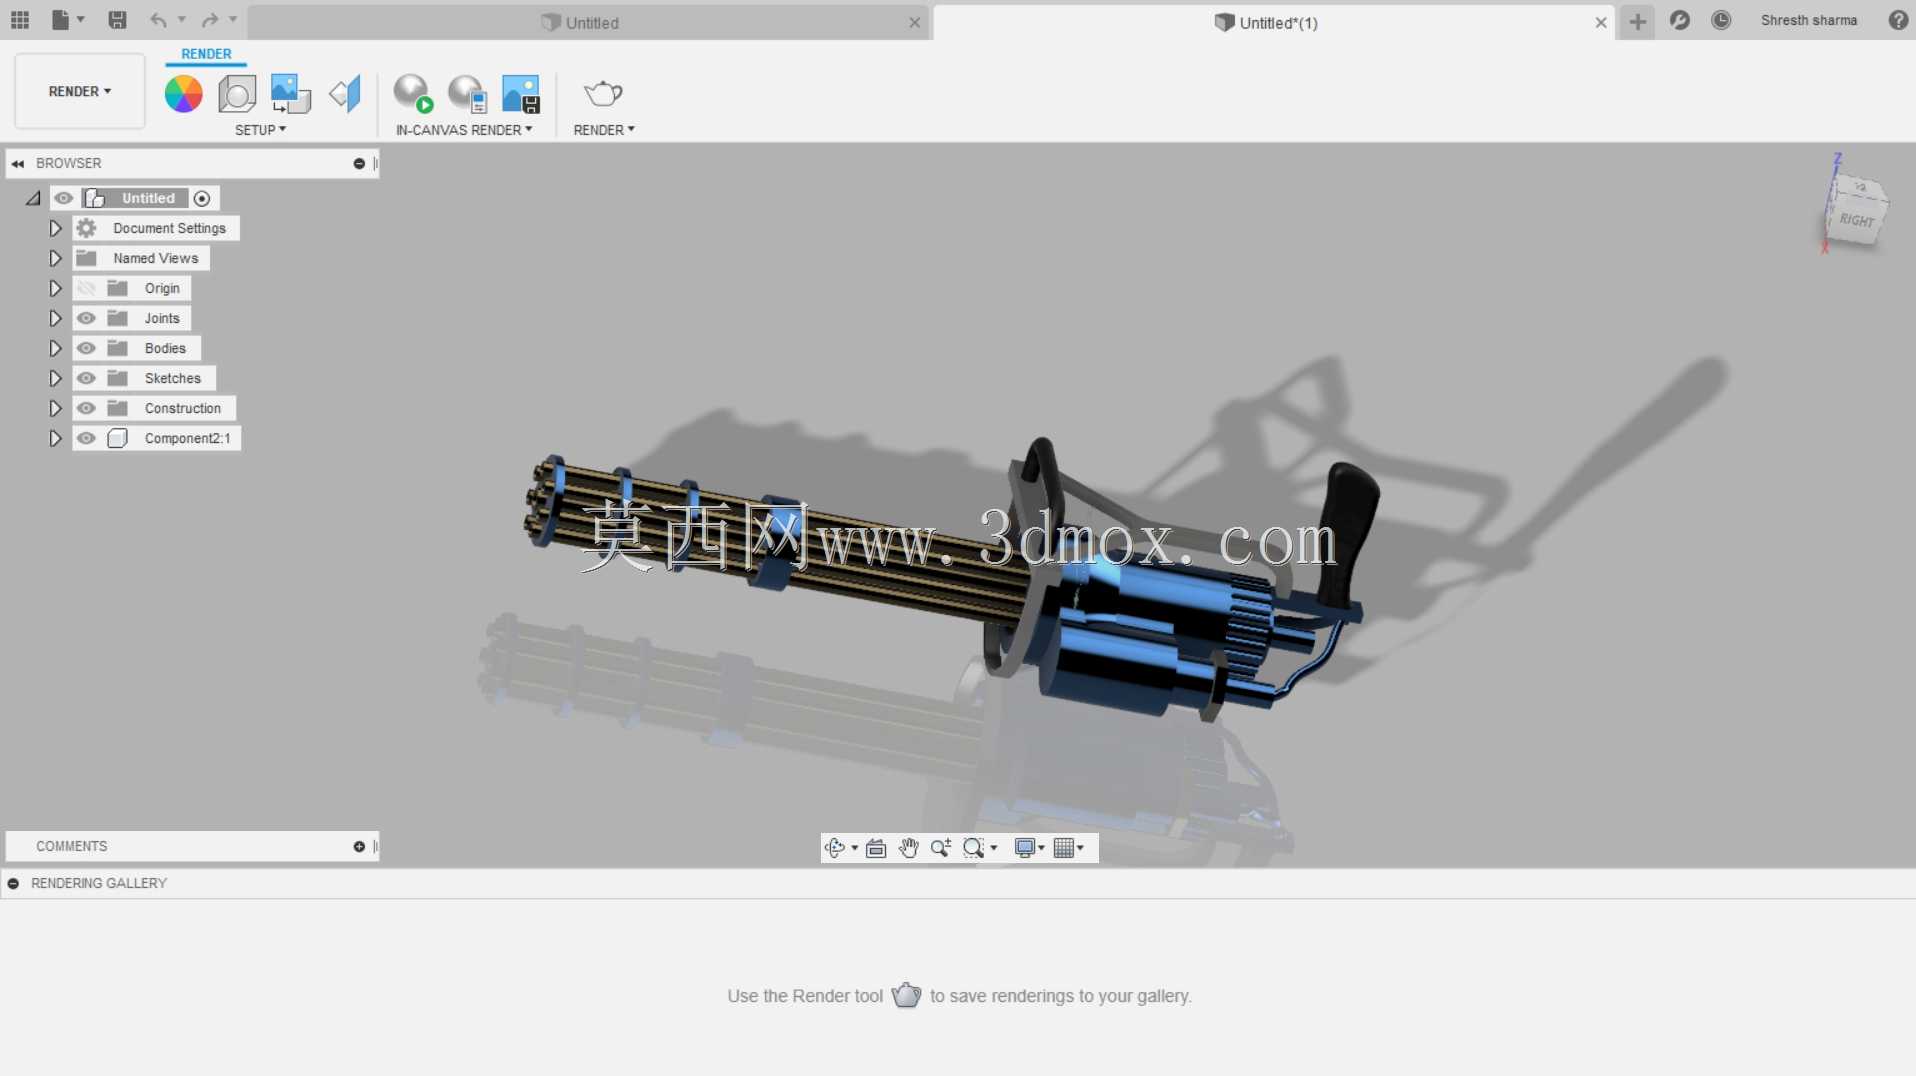Open the Help menu

pos(1898,20)
